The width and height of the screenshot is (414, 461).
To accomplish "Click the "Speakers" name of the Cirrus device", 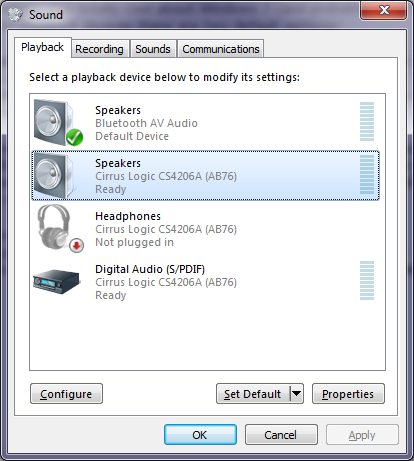I will click(x=118, y=163).
